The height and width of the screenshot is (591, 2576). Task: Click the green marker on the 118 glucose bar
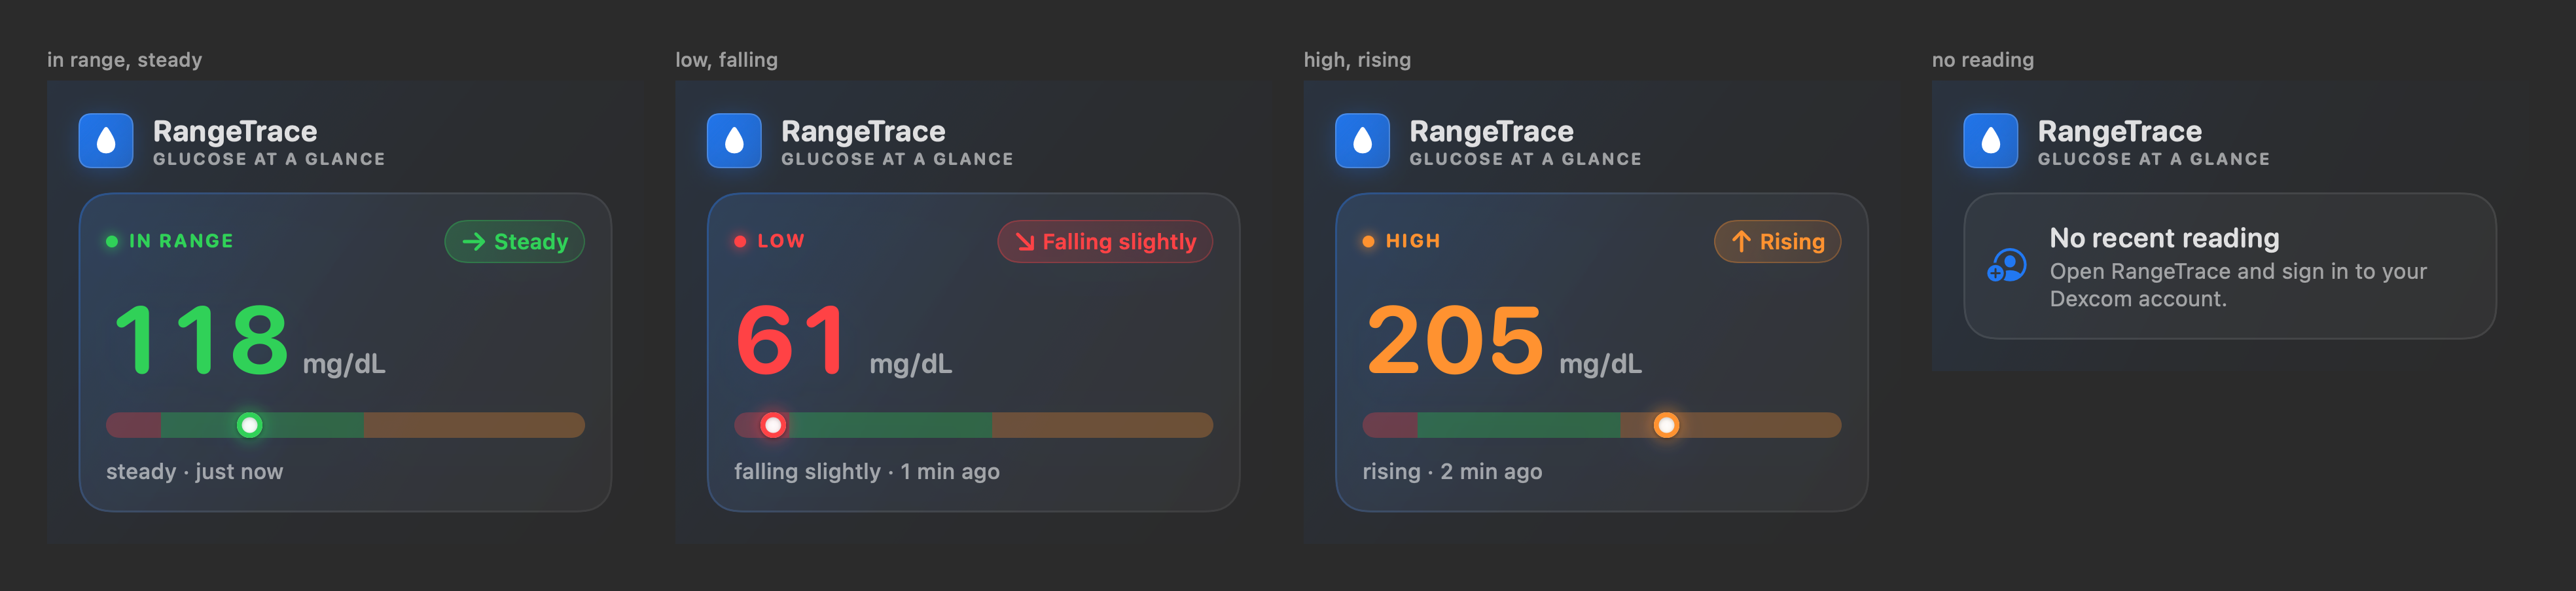tap(249, 425)
